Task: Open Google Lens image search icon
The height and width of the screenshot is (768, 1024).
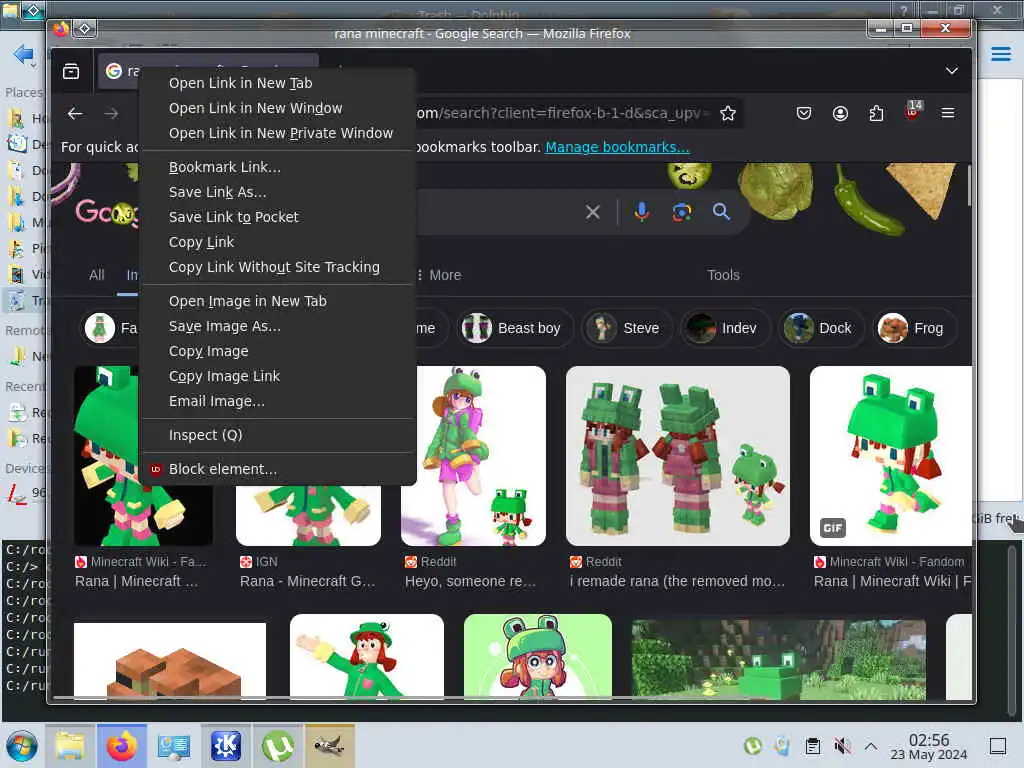Action: pyautogui.click(x=682, y=212)
